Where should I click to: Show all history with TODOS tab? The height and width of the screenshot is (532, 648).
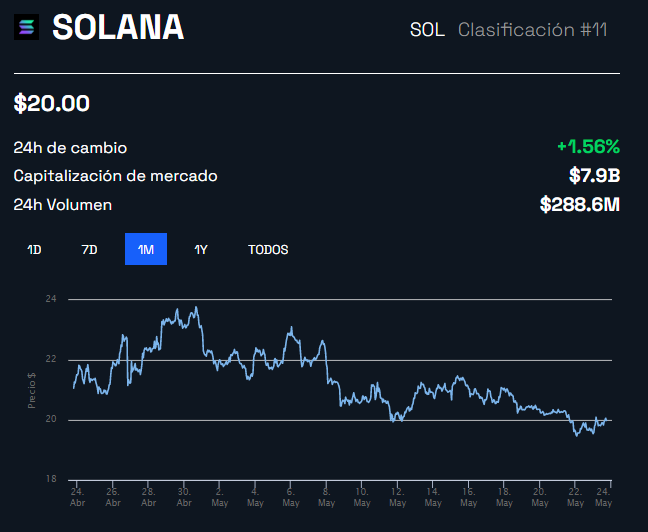click(x=268, y=249)
